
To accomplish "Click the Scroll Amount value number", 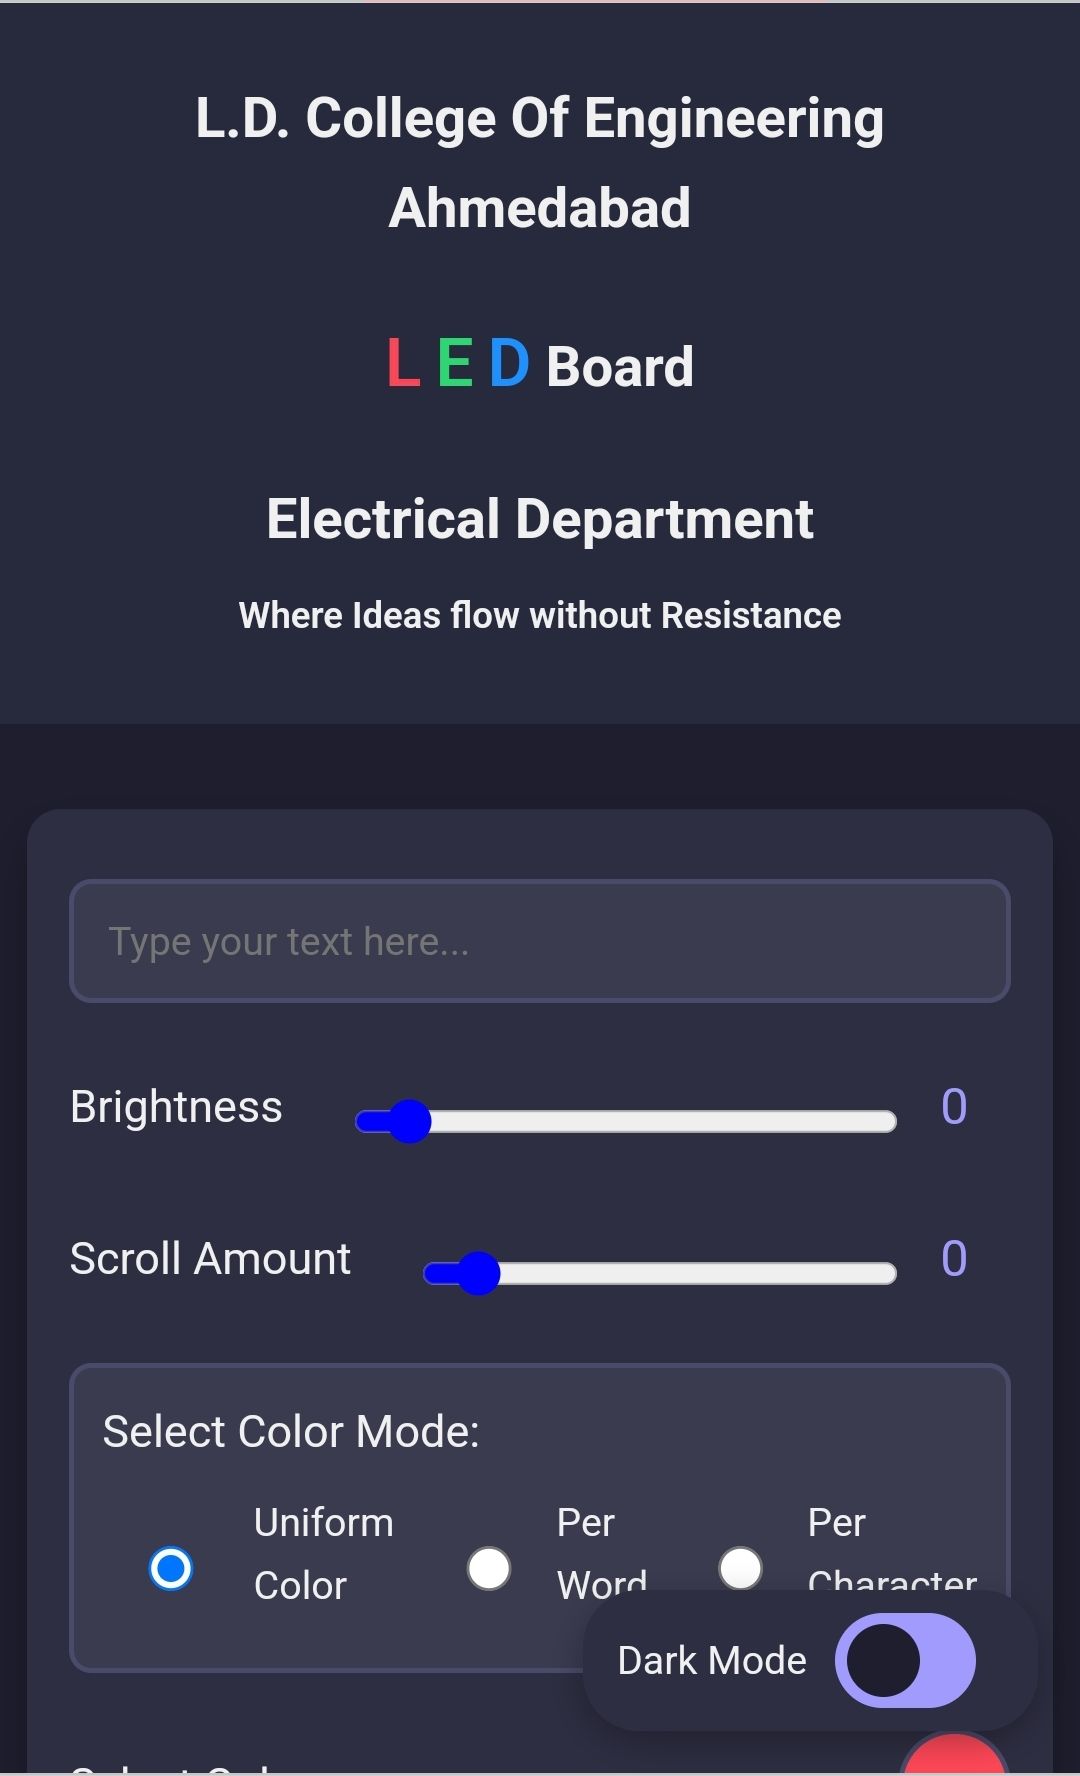I will pyautogui.click(x=954, y=1259).
